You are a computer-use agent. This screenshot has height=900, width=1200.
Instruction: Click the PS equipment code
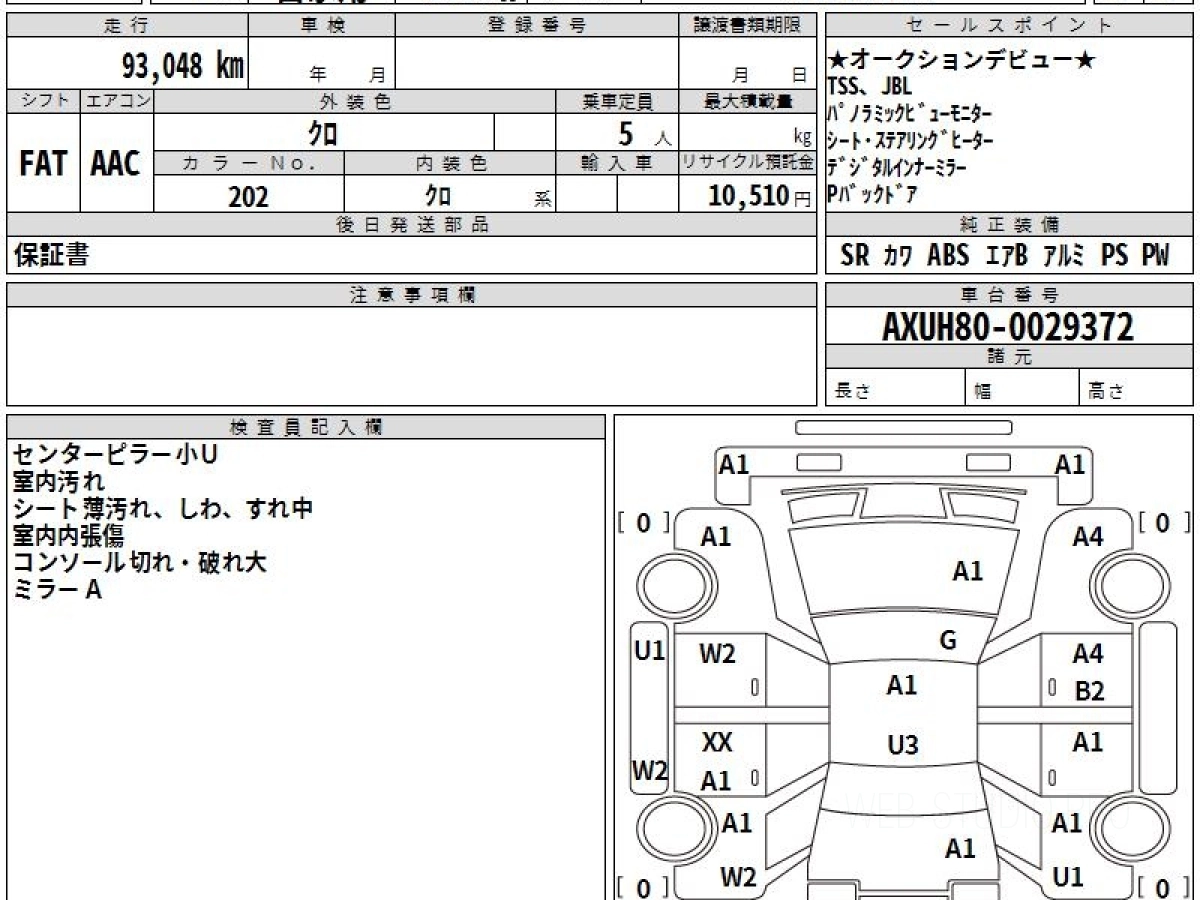[1114, 255]
